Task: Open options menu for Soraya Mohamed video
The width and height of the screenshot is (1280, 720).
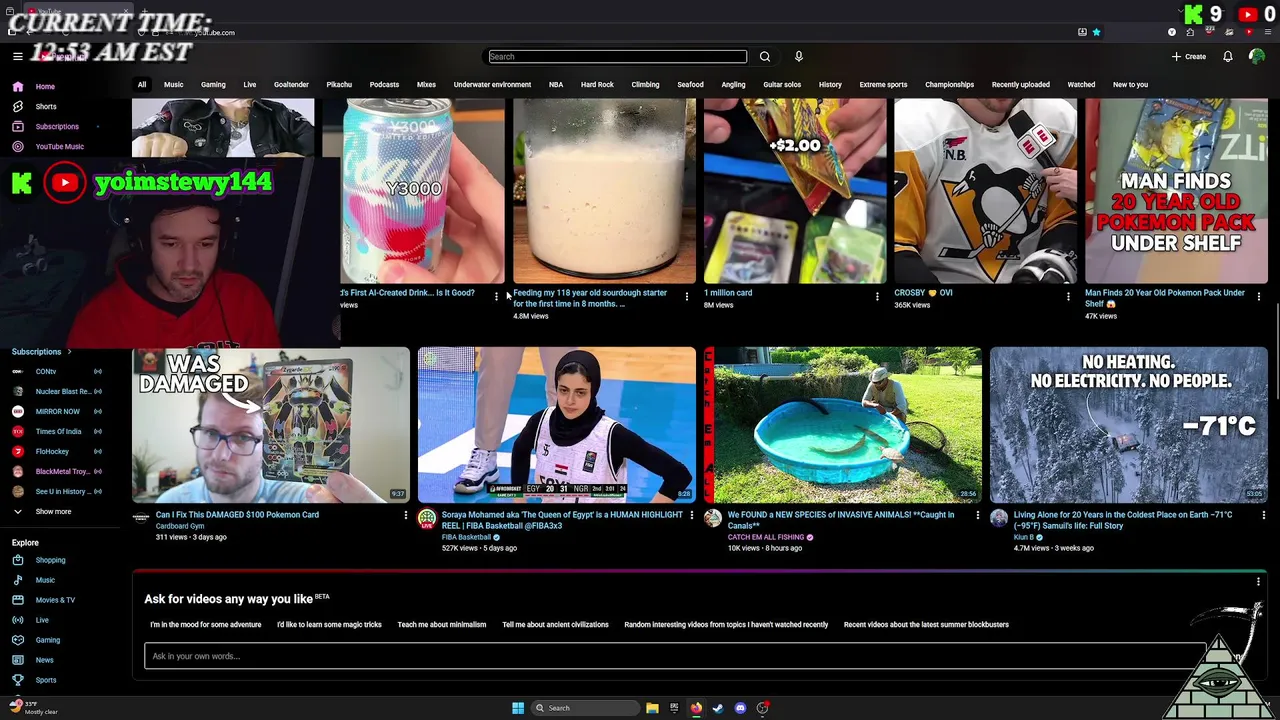Action: [x=691, y=516]
